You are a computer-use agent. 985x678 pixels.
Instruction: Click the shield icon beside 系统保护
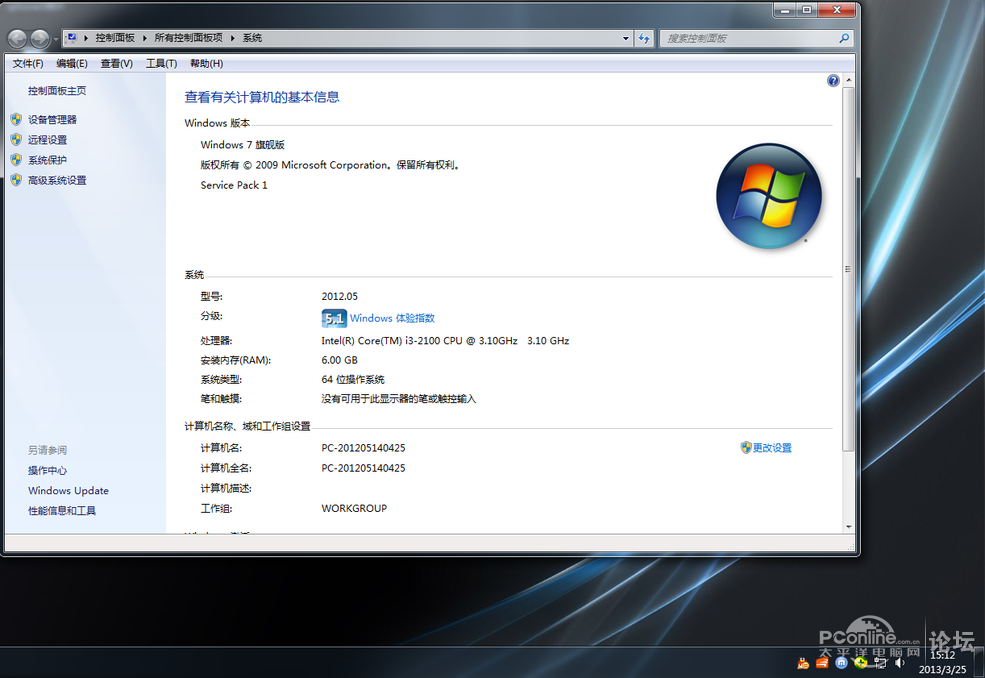[16, 160]
